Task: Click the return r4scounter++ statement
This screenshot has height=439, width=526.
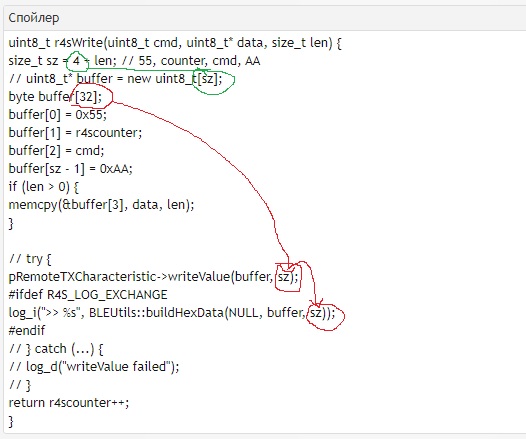Action: pyautogui.click(x=68, y=403)
